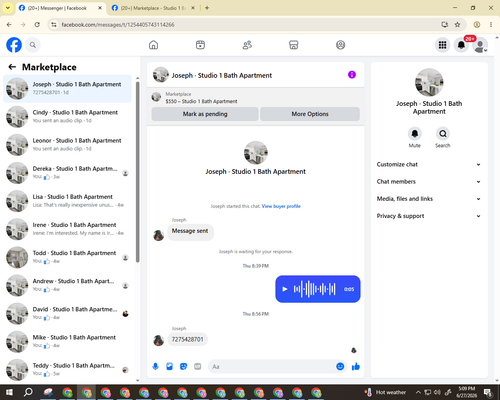Play the 0:05 audio clip
This screenshot has height=400, width=500.
pos(285,289)
